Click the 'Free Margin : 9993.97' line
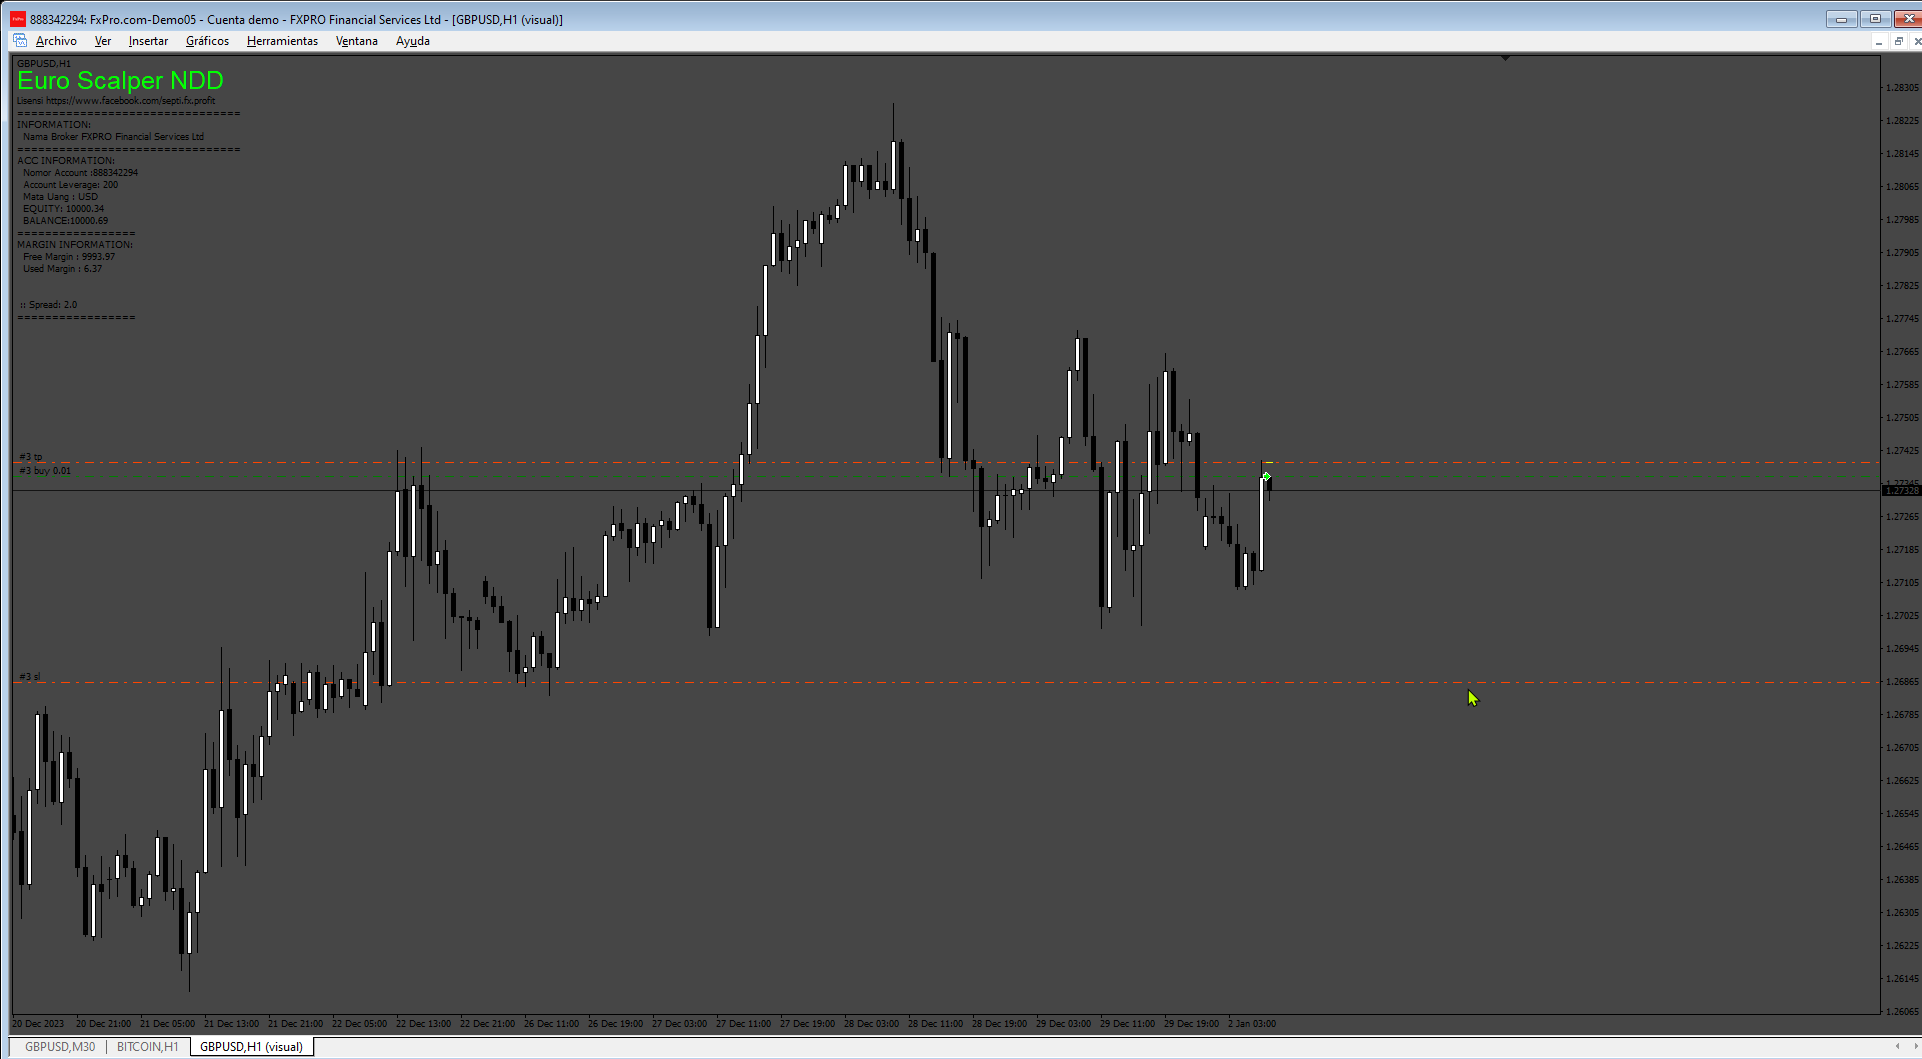Viewport: 1922px width, 1059px height. pos(69,257)
